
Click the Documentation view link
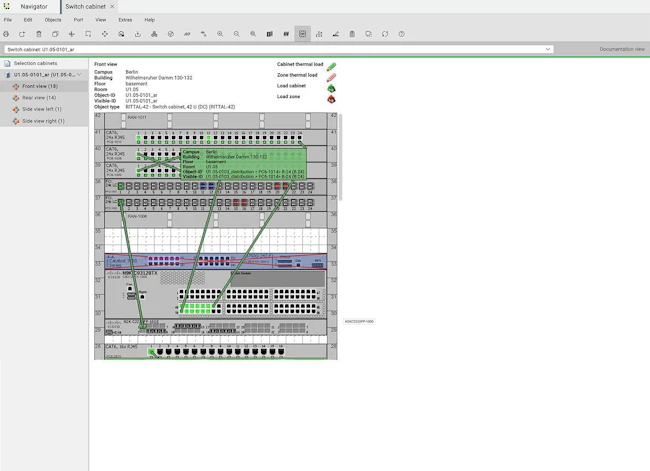(x=622, y=49)
